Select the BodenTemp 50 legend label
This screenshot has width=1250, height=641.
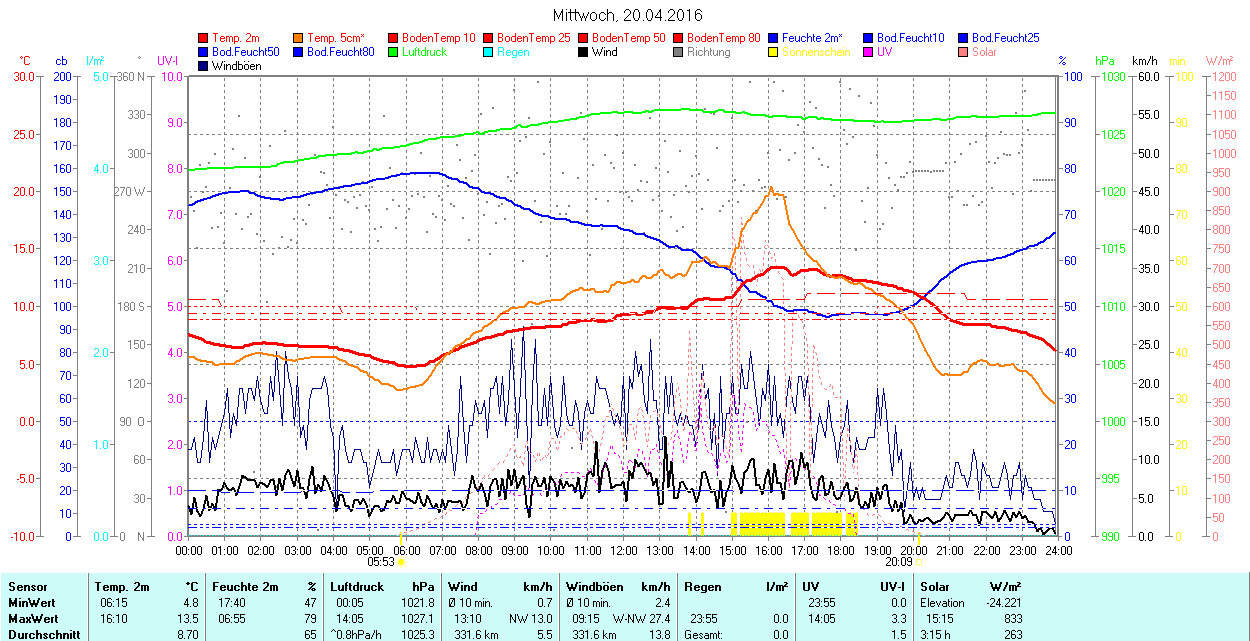coord(628,37)
